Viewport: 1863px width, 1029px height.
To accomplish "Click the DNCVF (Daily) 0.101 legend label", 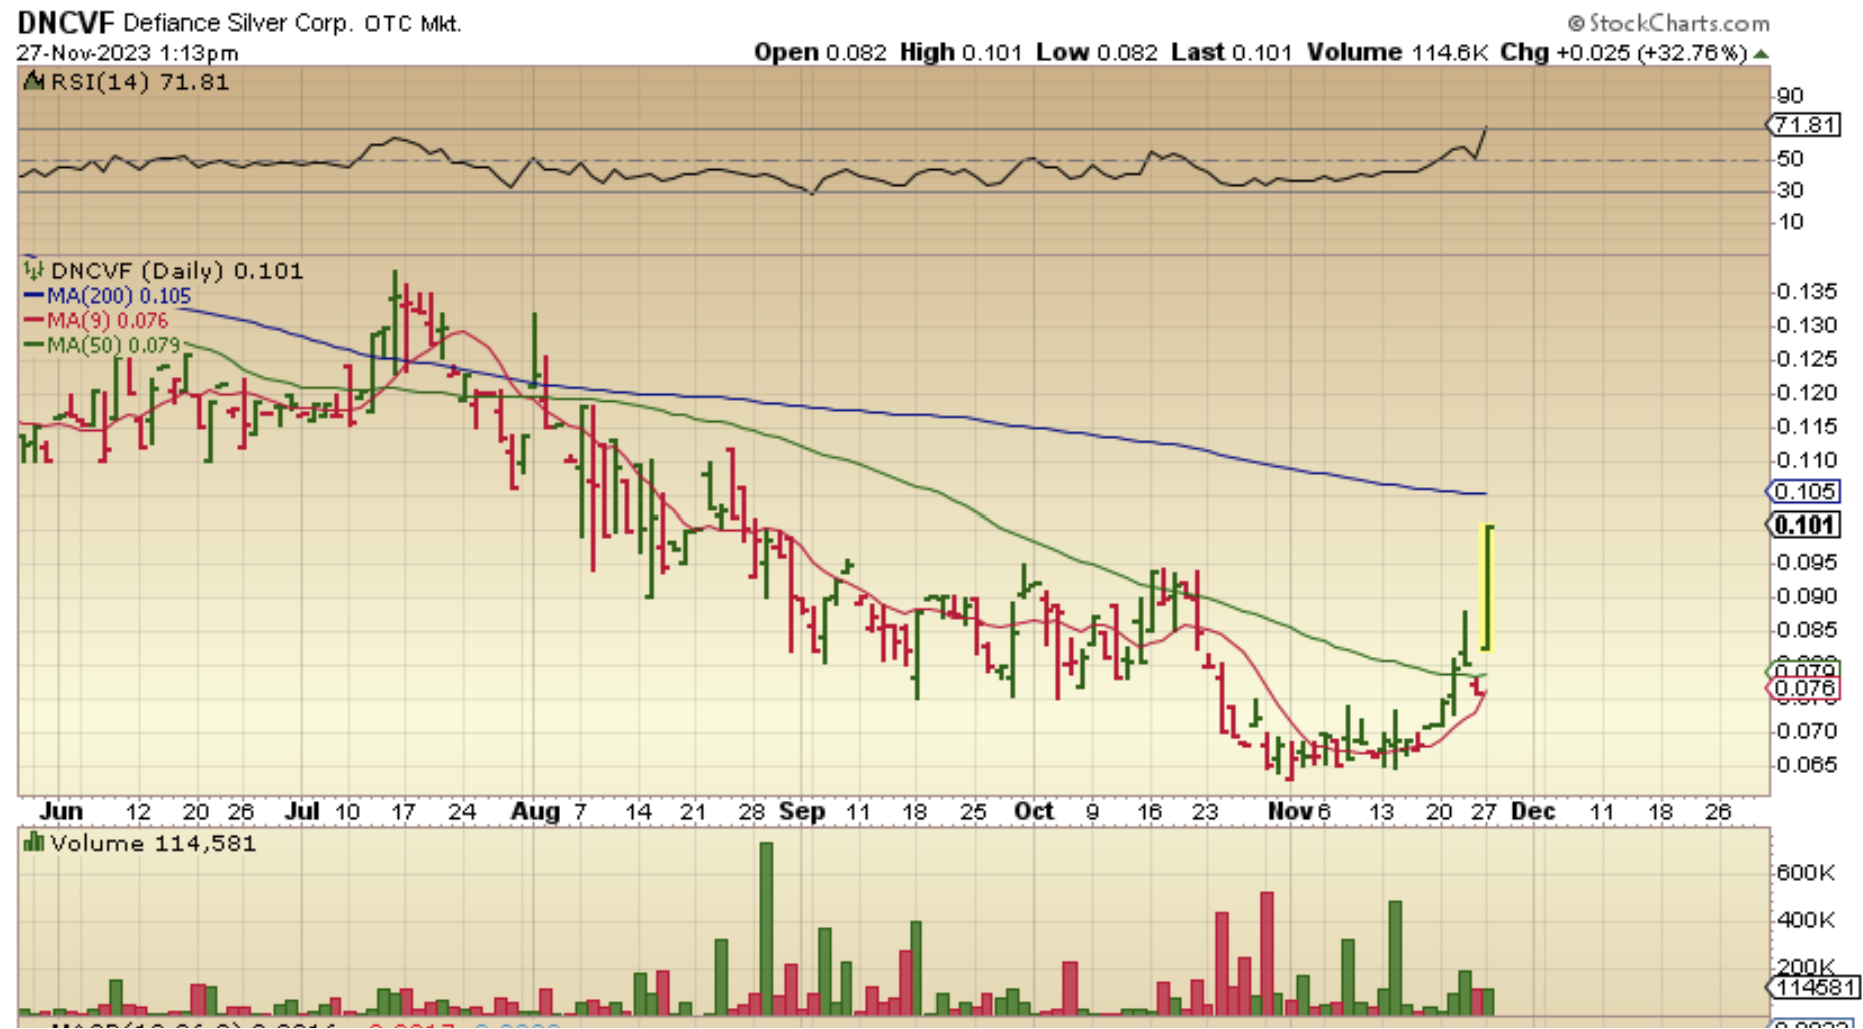I will pyautogui.click(x=176, y=270).
